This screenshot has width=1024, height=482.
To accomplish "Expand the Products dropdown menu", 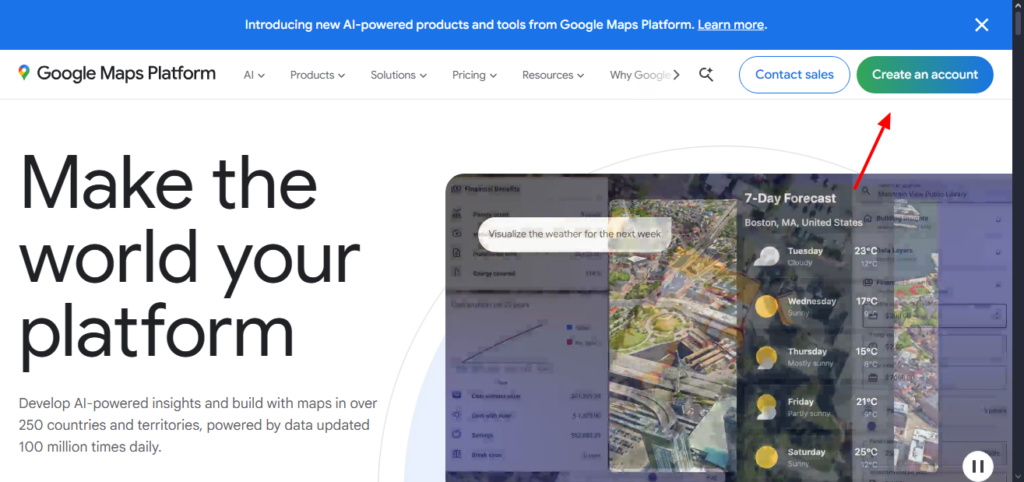I will (x=317, y=75).
